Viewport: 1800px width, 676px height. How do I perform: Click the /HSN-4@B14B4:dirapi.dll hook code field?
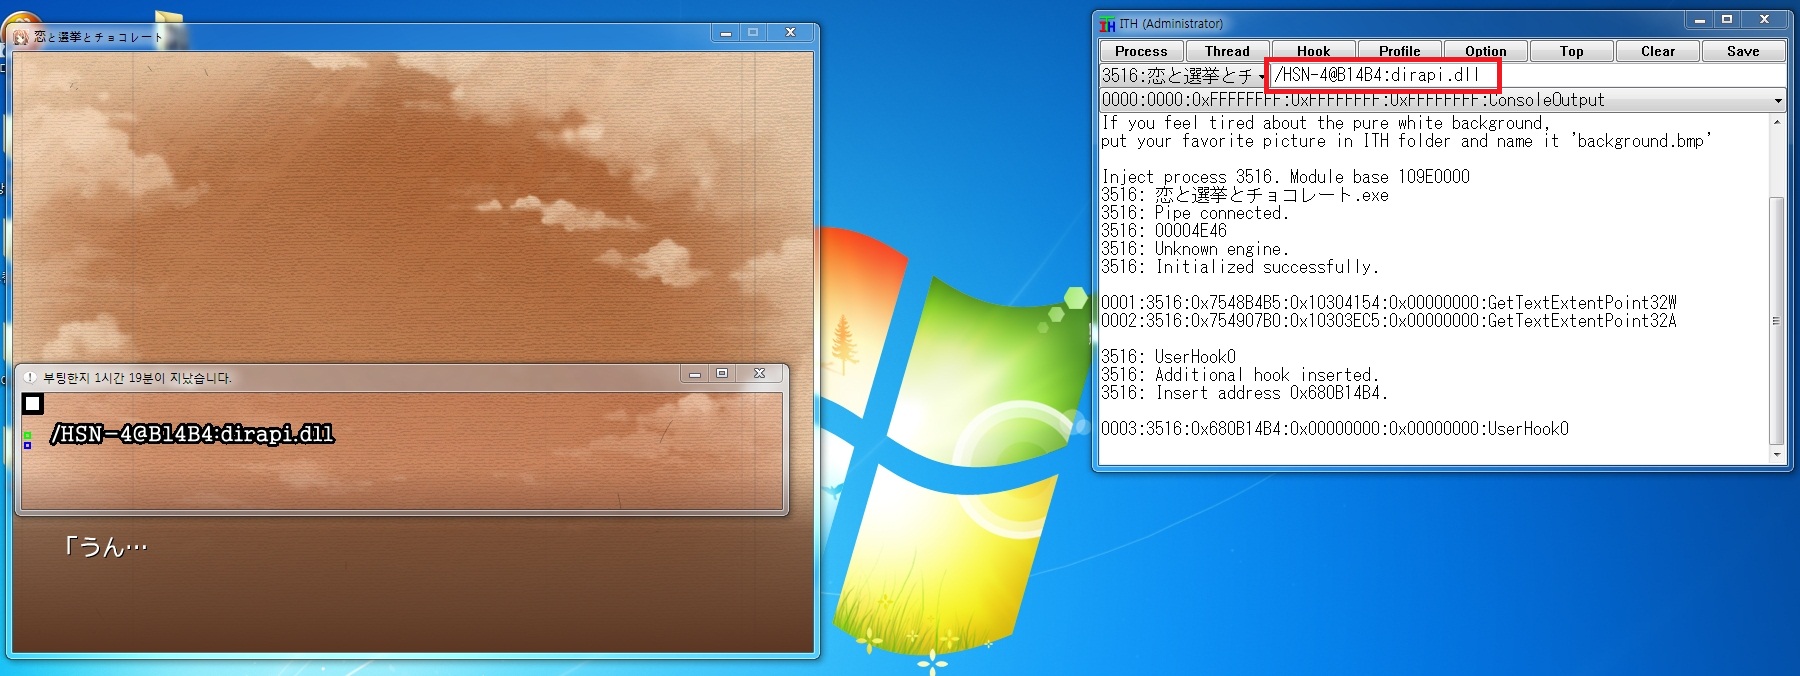click(1382, 75)
